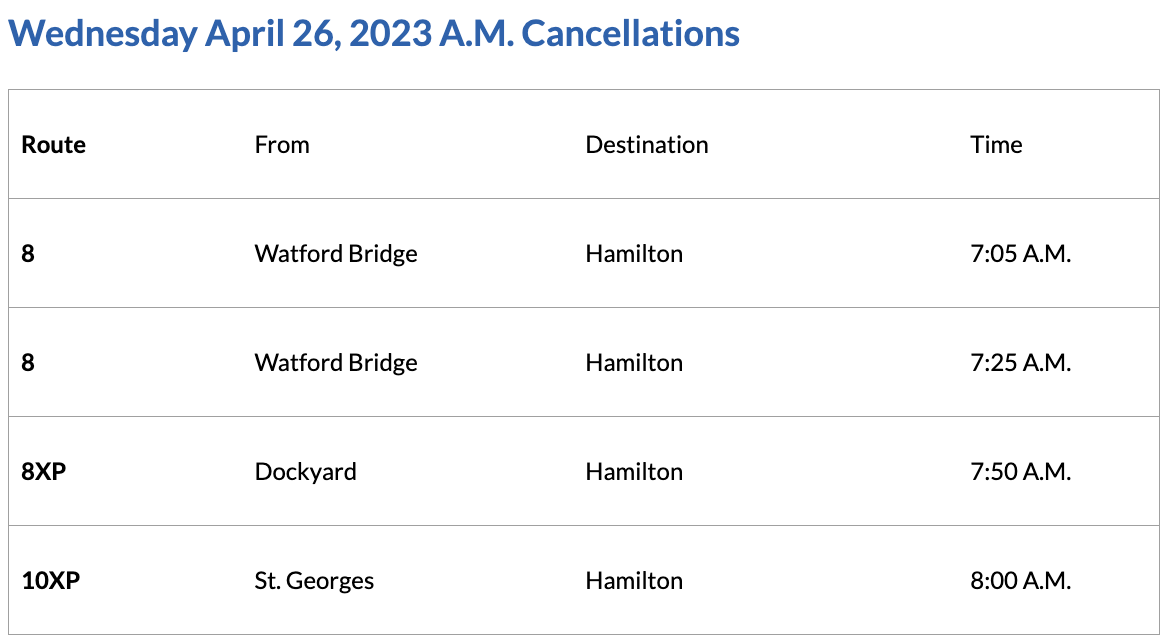Screen dimensions: 1166x640
Task: Click the Wednesday April 26, 2023 Cancellations heading
Action: point(374,34)
